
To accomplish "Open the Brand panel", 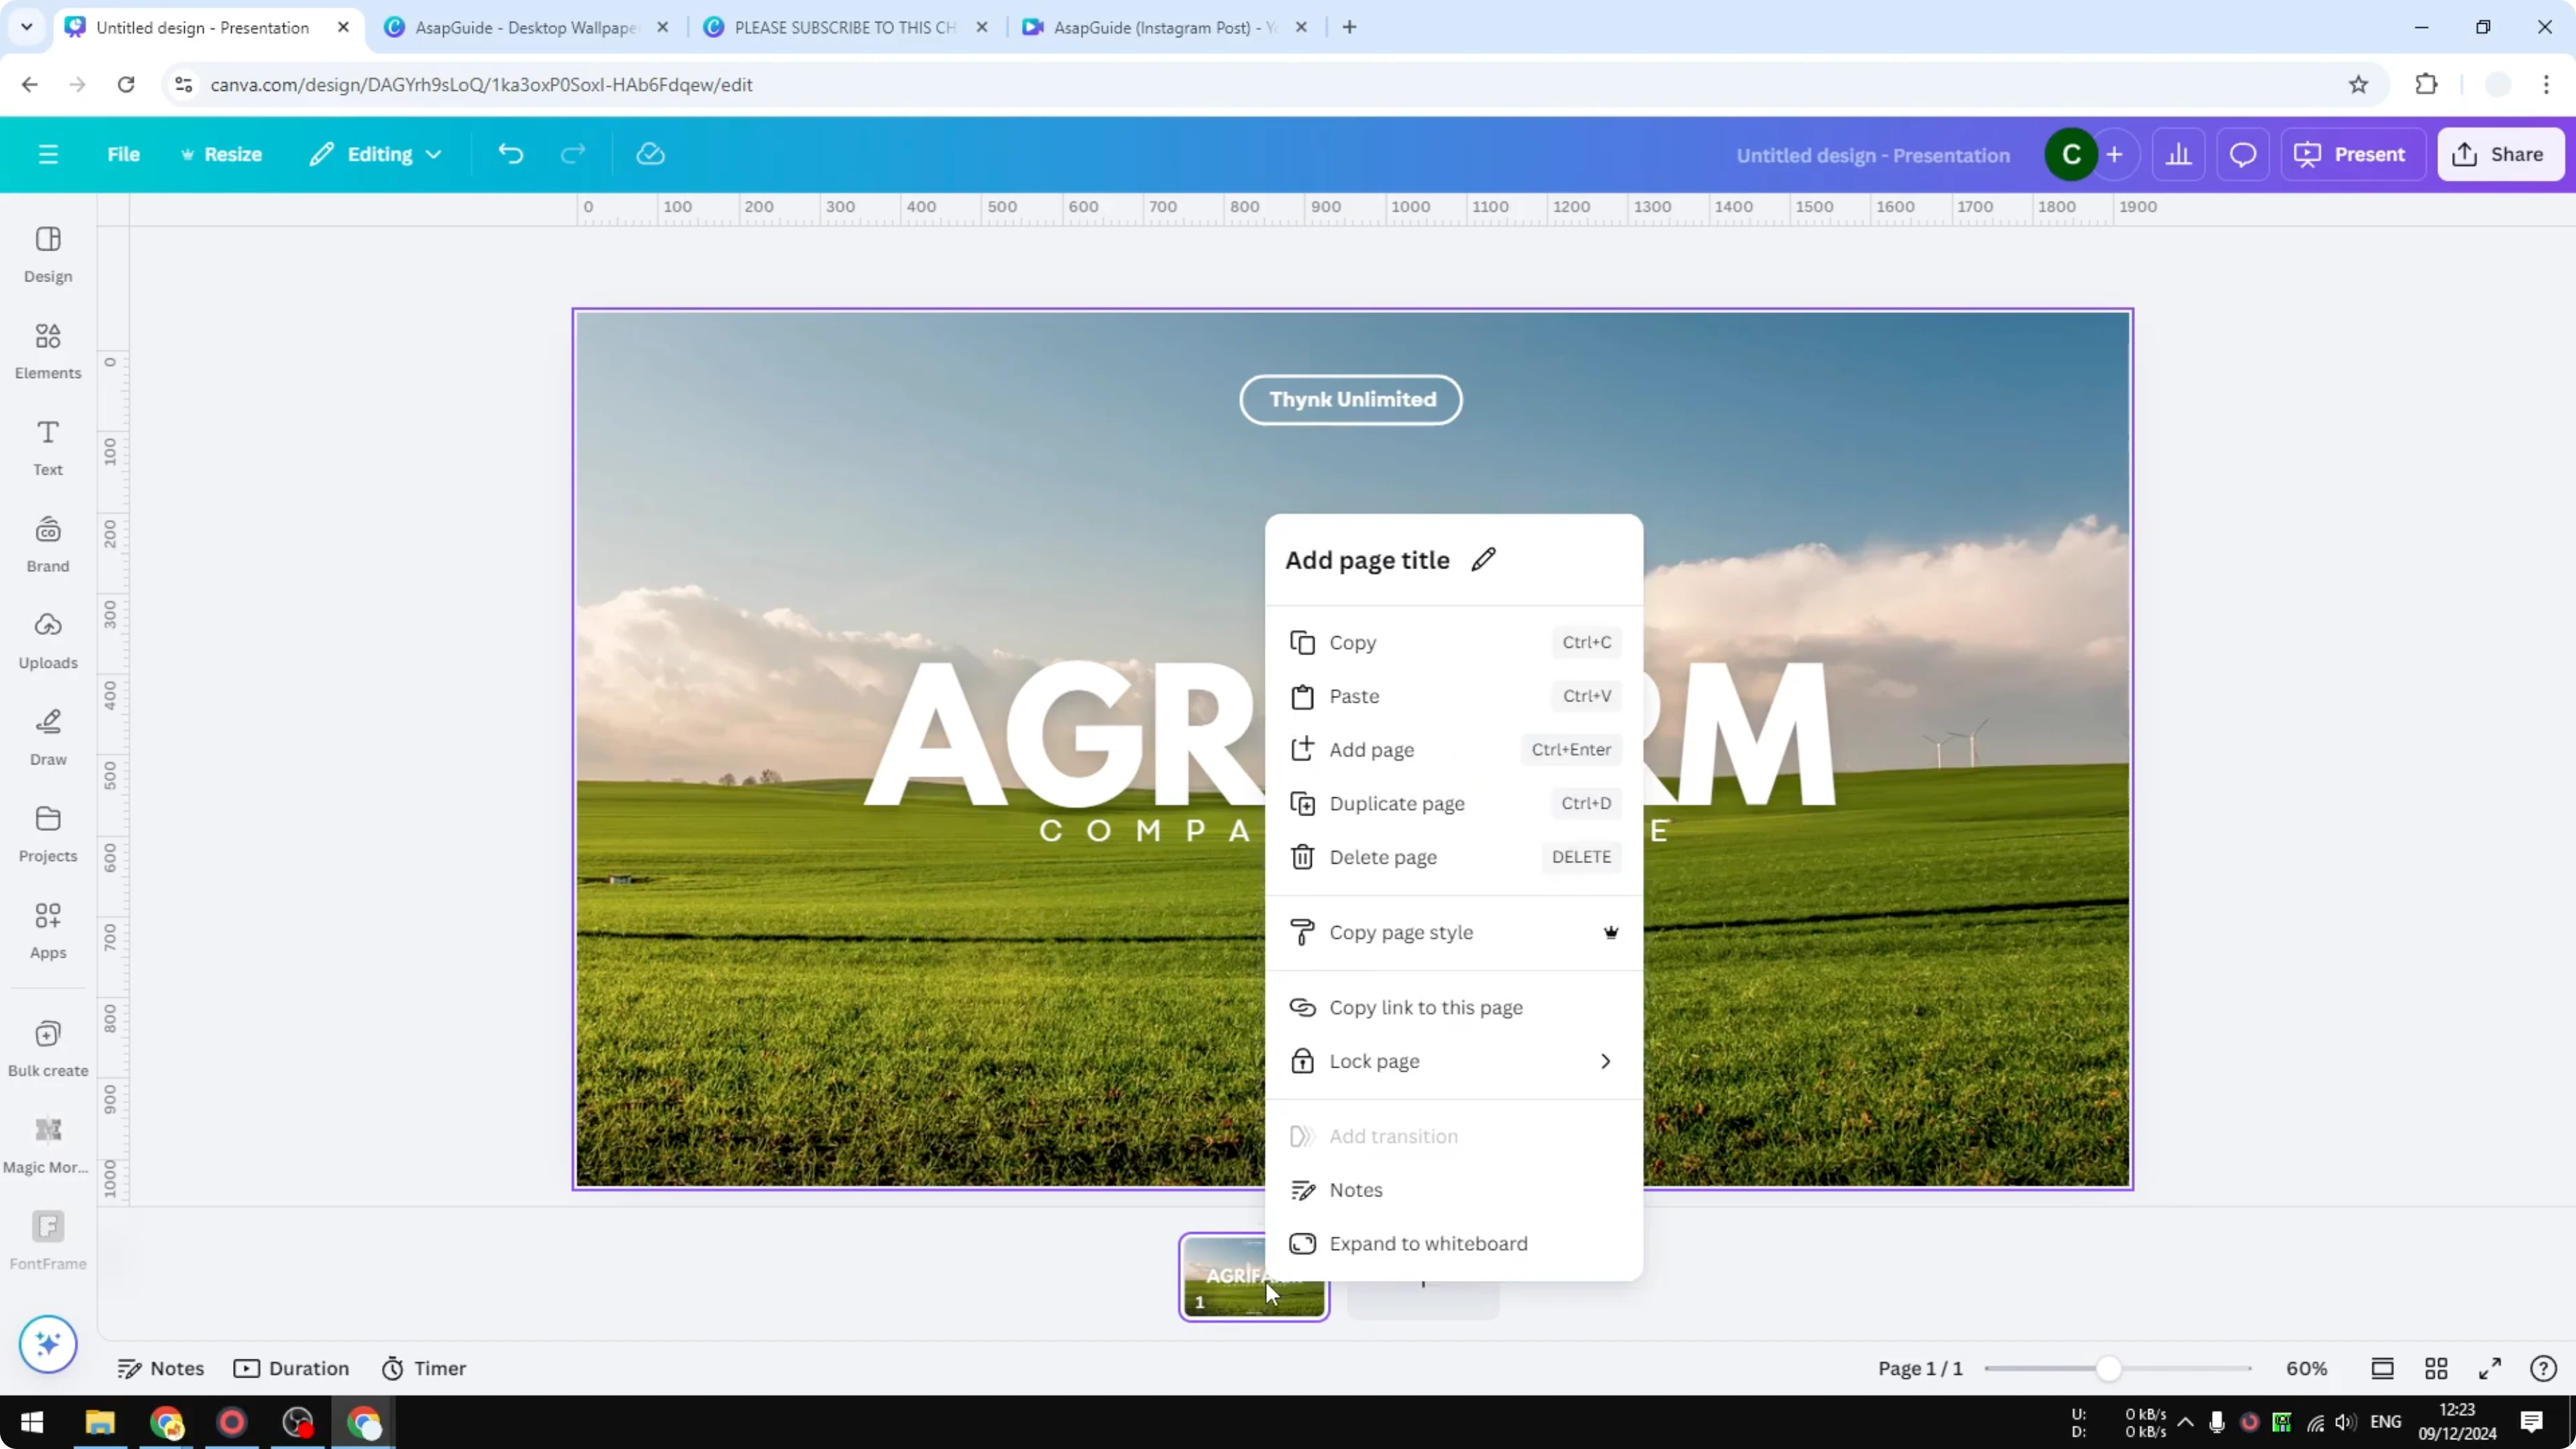I will click(x=47, y=543).
